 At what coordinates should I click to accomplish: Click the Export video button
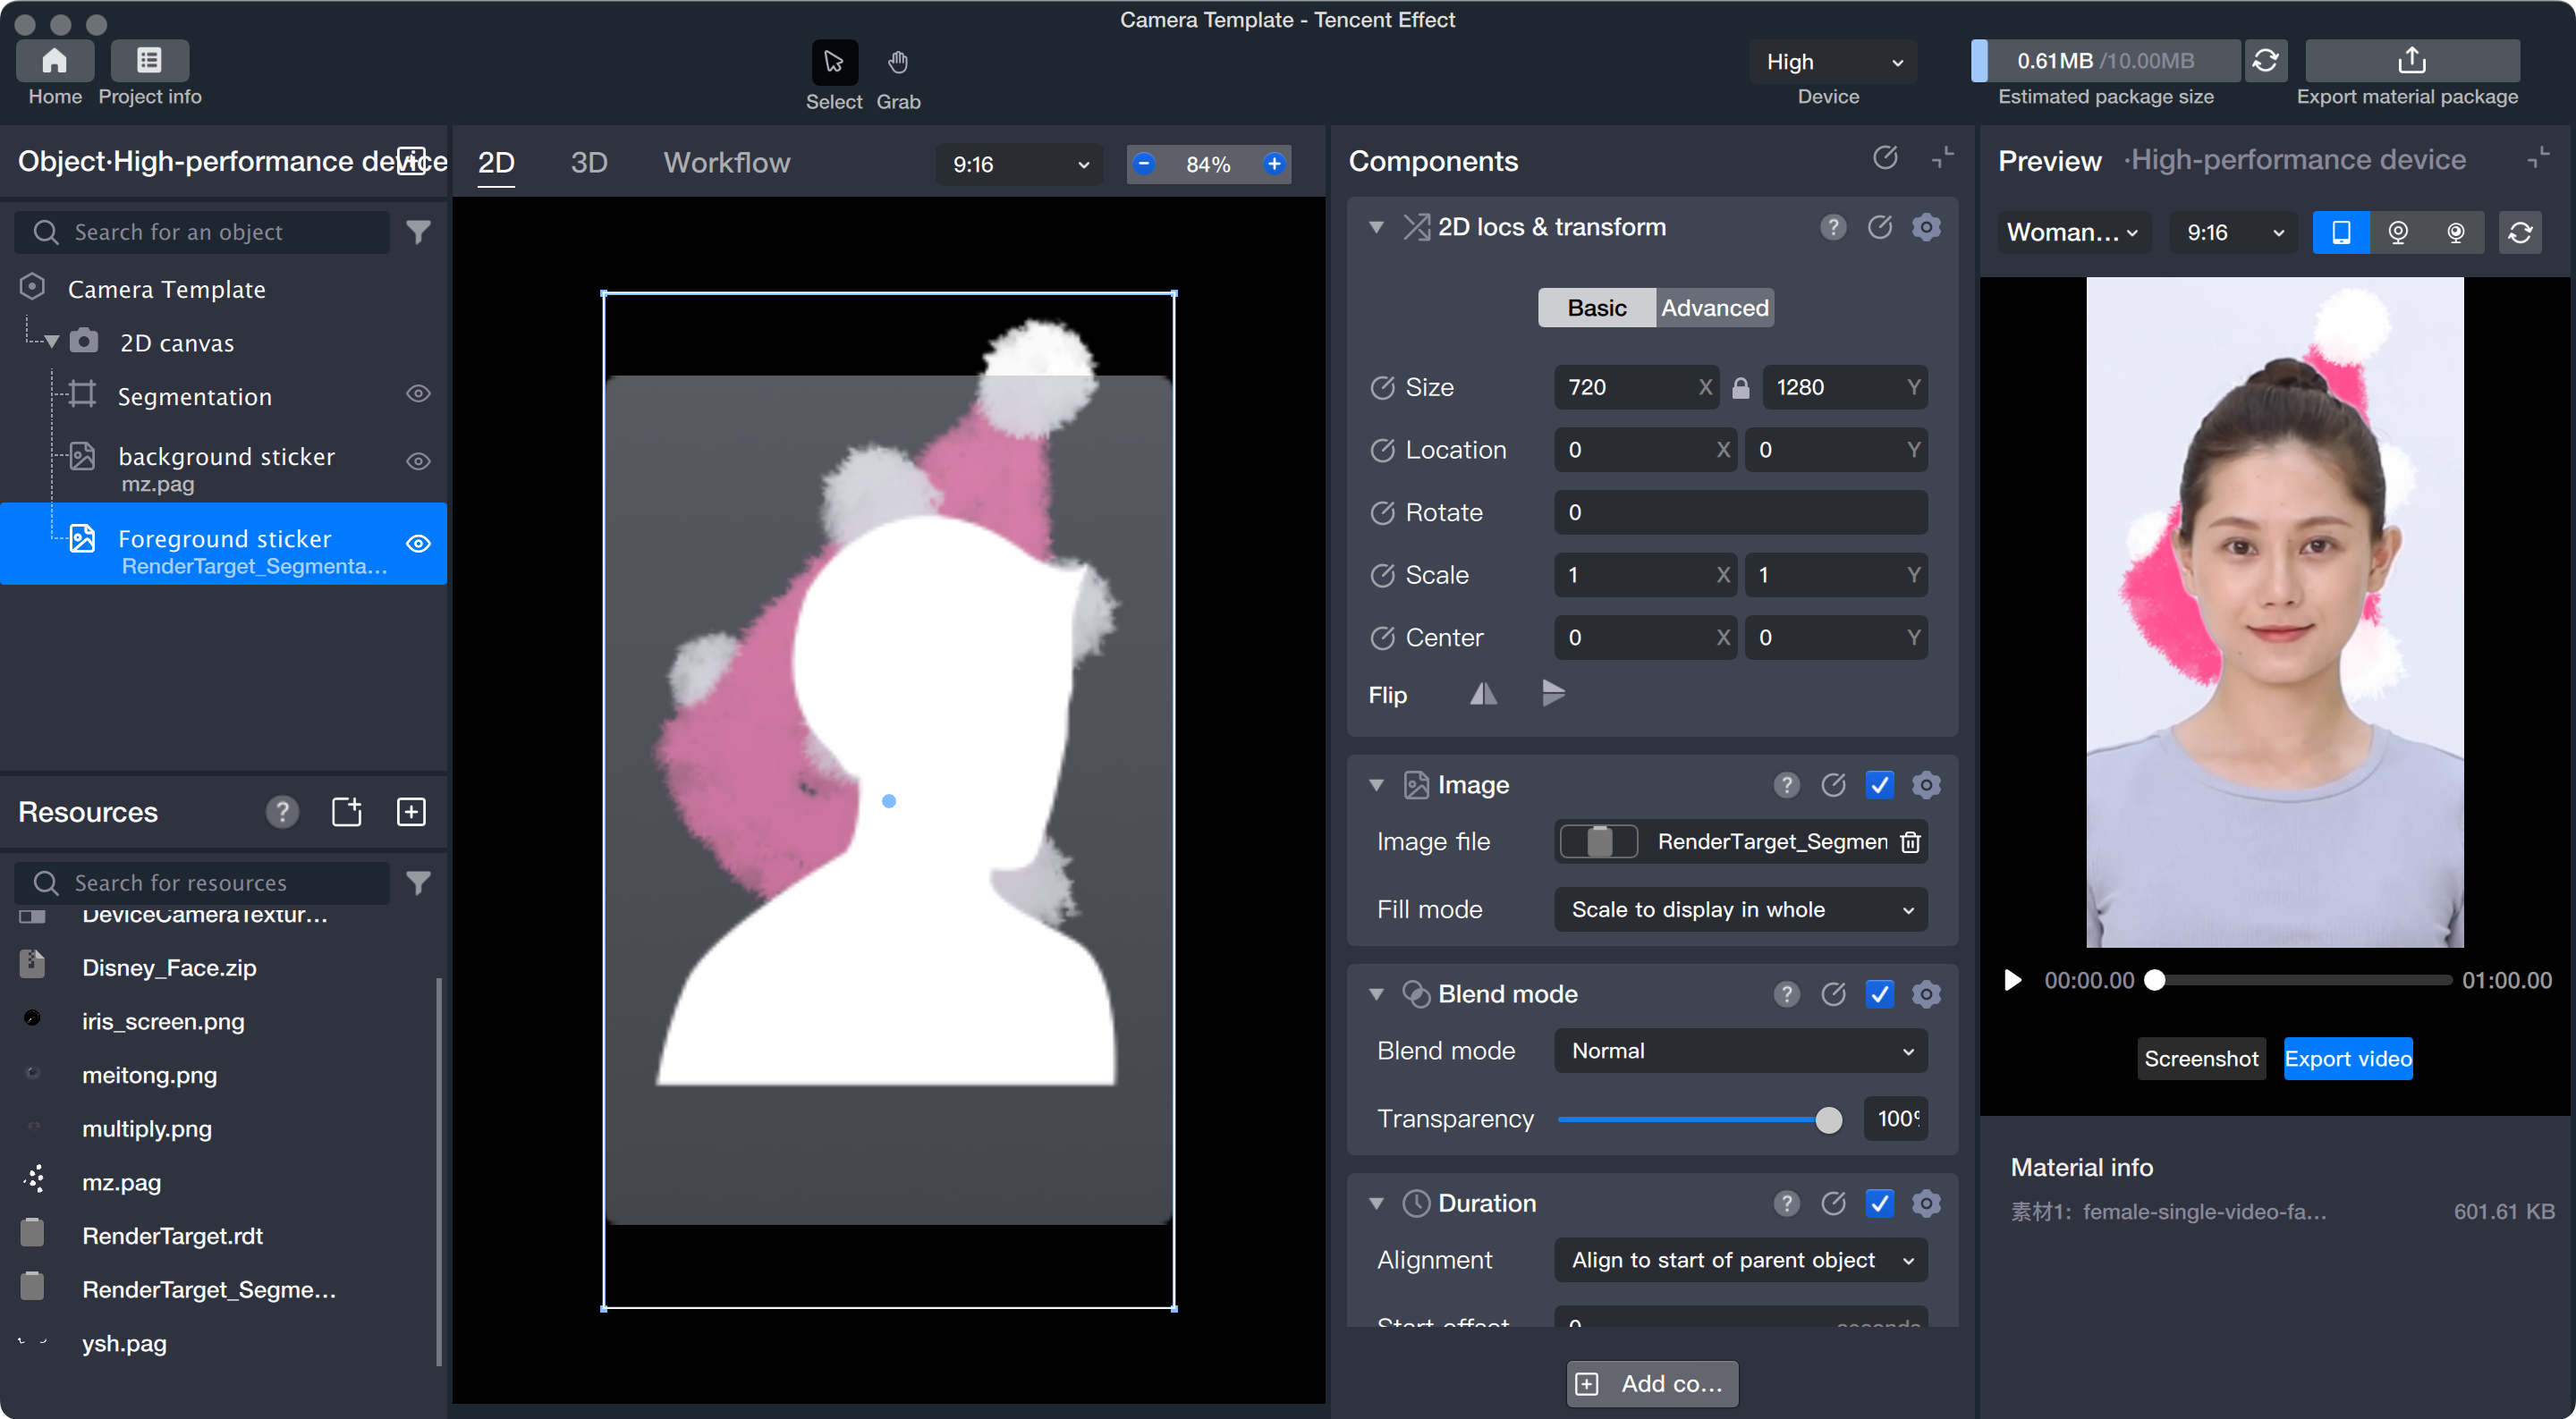click(2347, 1059)
